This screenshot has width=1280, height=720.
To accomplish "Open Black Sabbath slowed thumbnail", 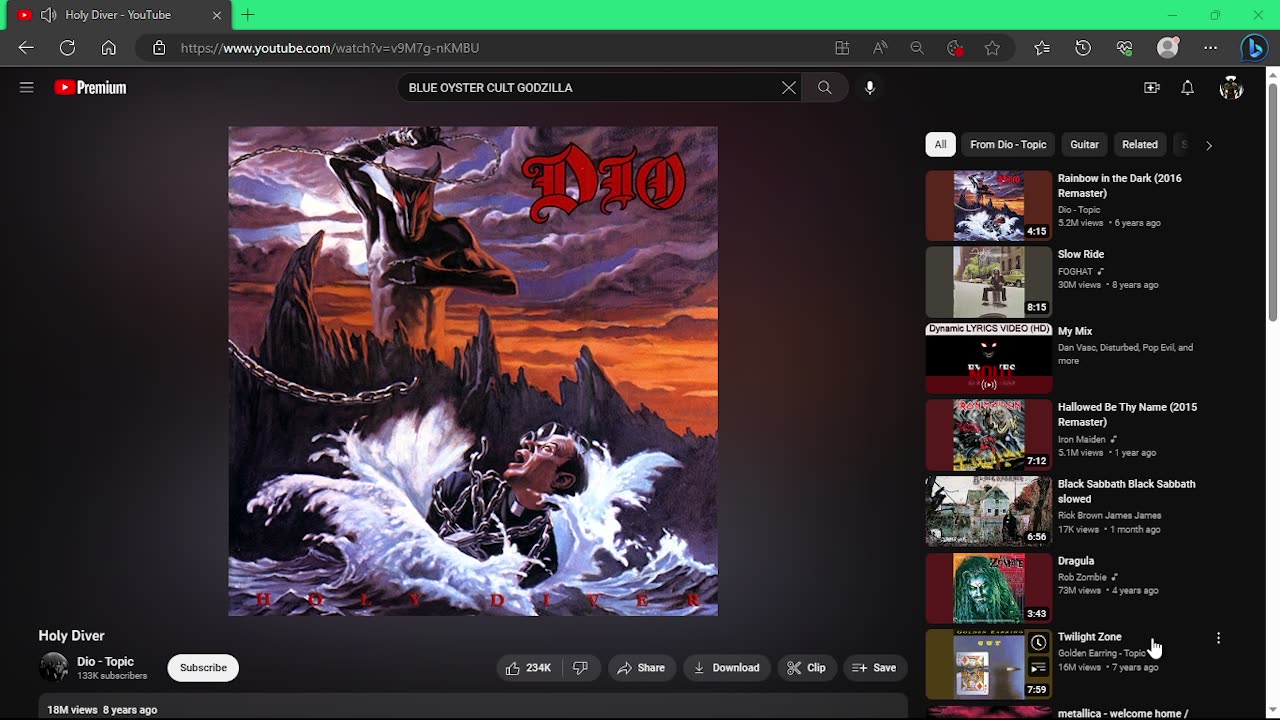I will pos(989,511).
